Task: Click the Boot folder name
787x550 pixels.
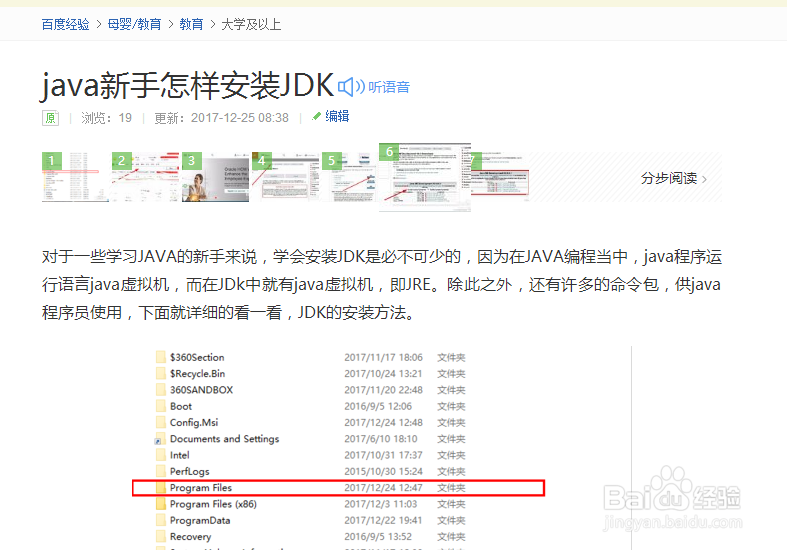Action: [x=181, y=406]
